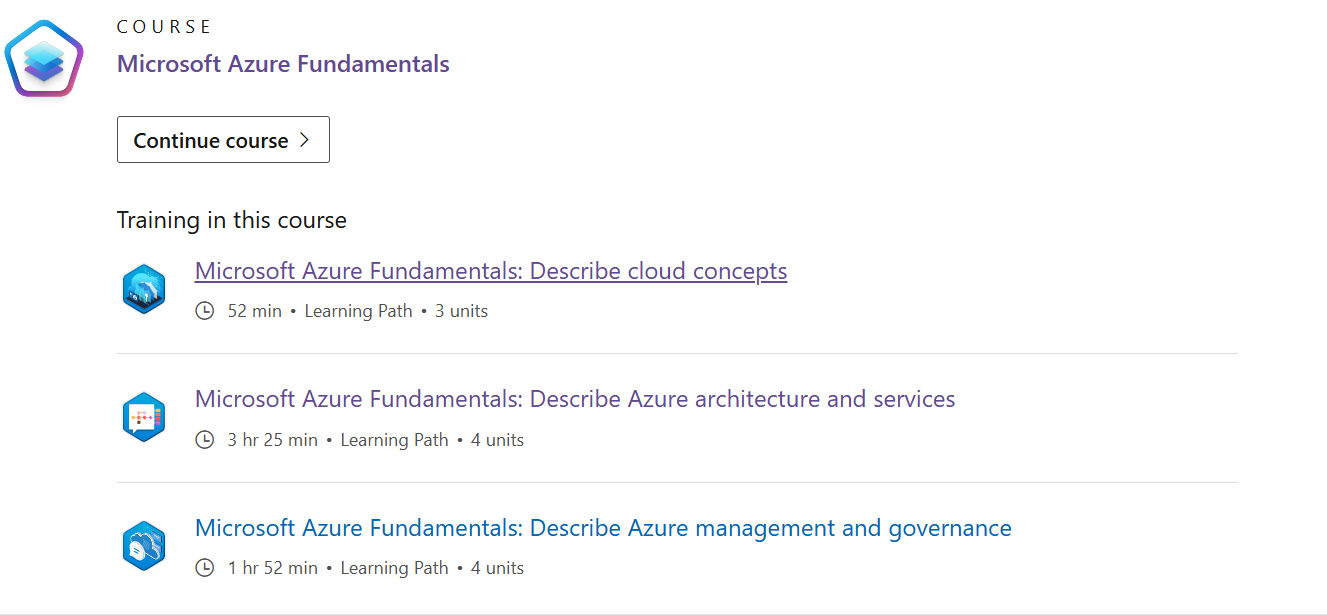The width and height of the screenshot is (1327, 615).
Task: Click the 52 min duration text
Action: tap(255, 311)
